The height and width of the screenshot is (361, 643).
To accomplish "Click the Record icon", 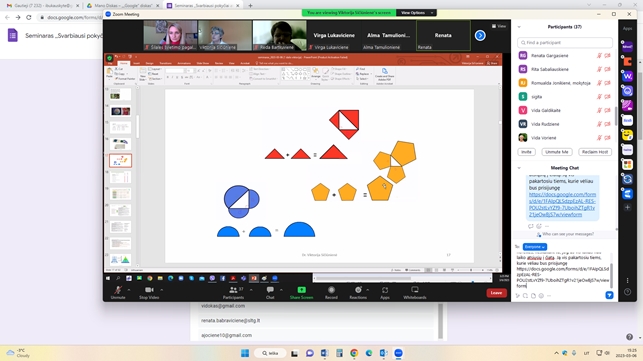I will pyautogui.click(x=331, y=290).
